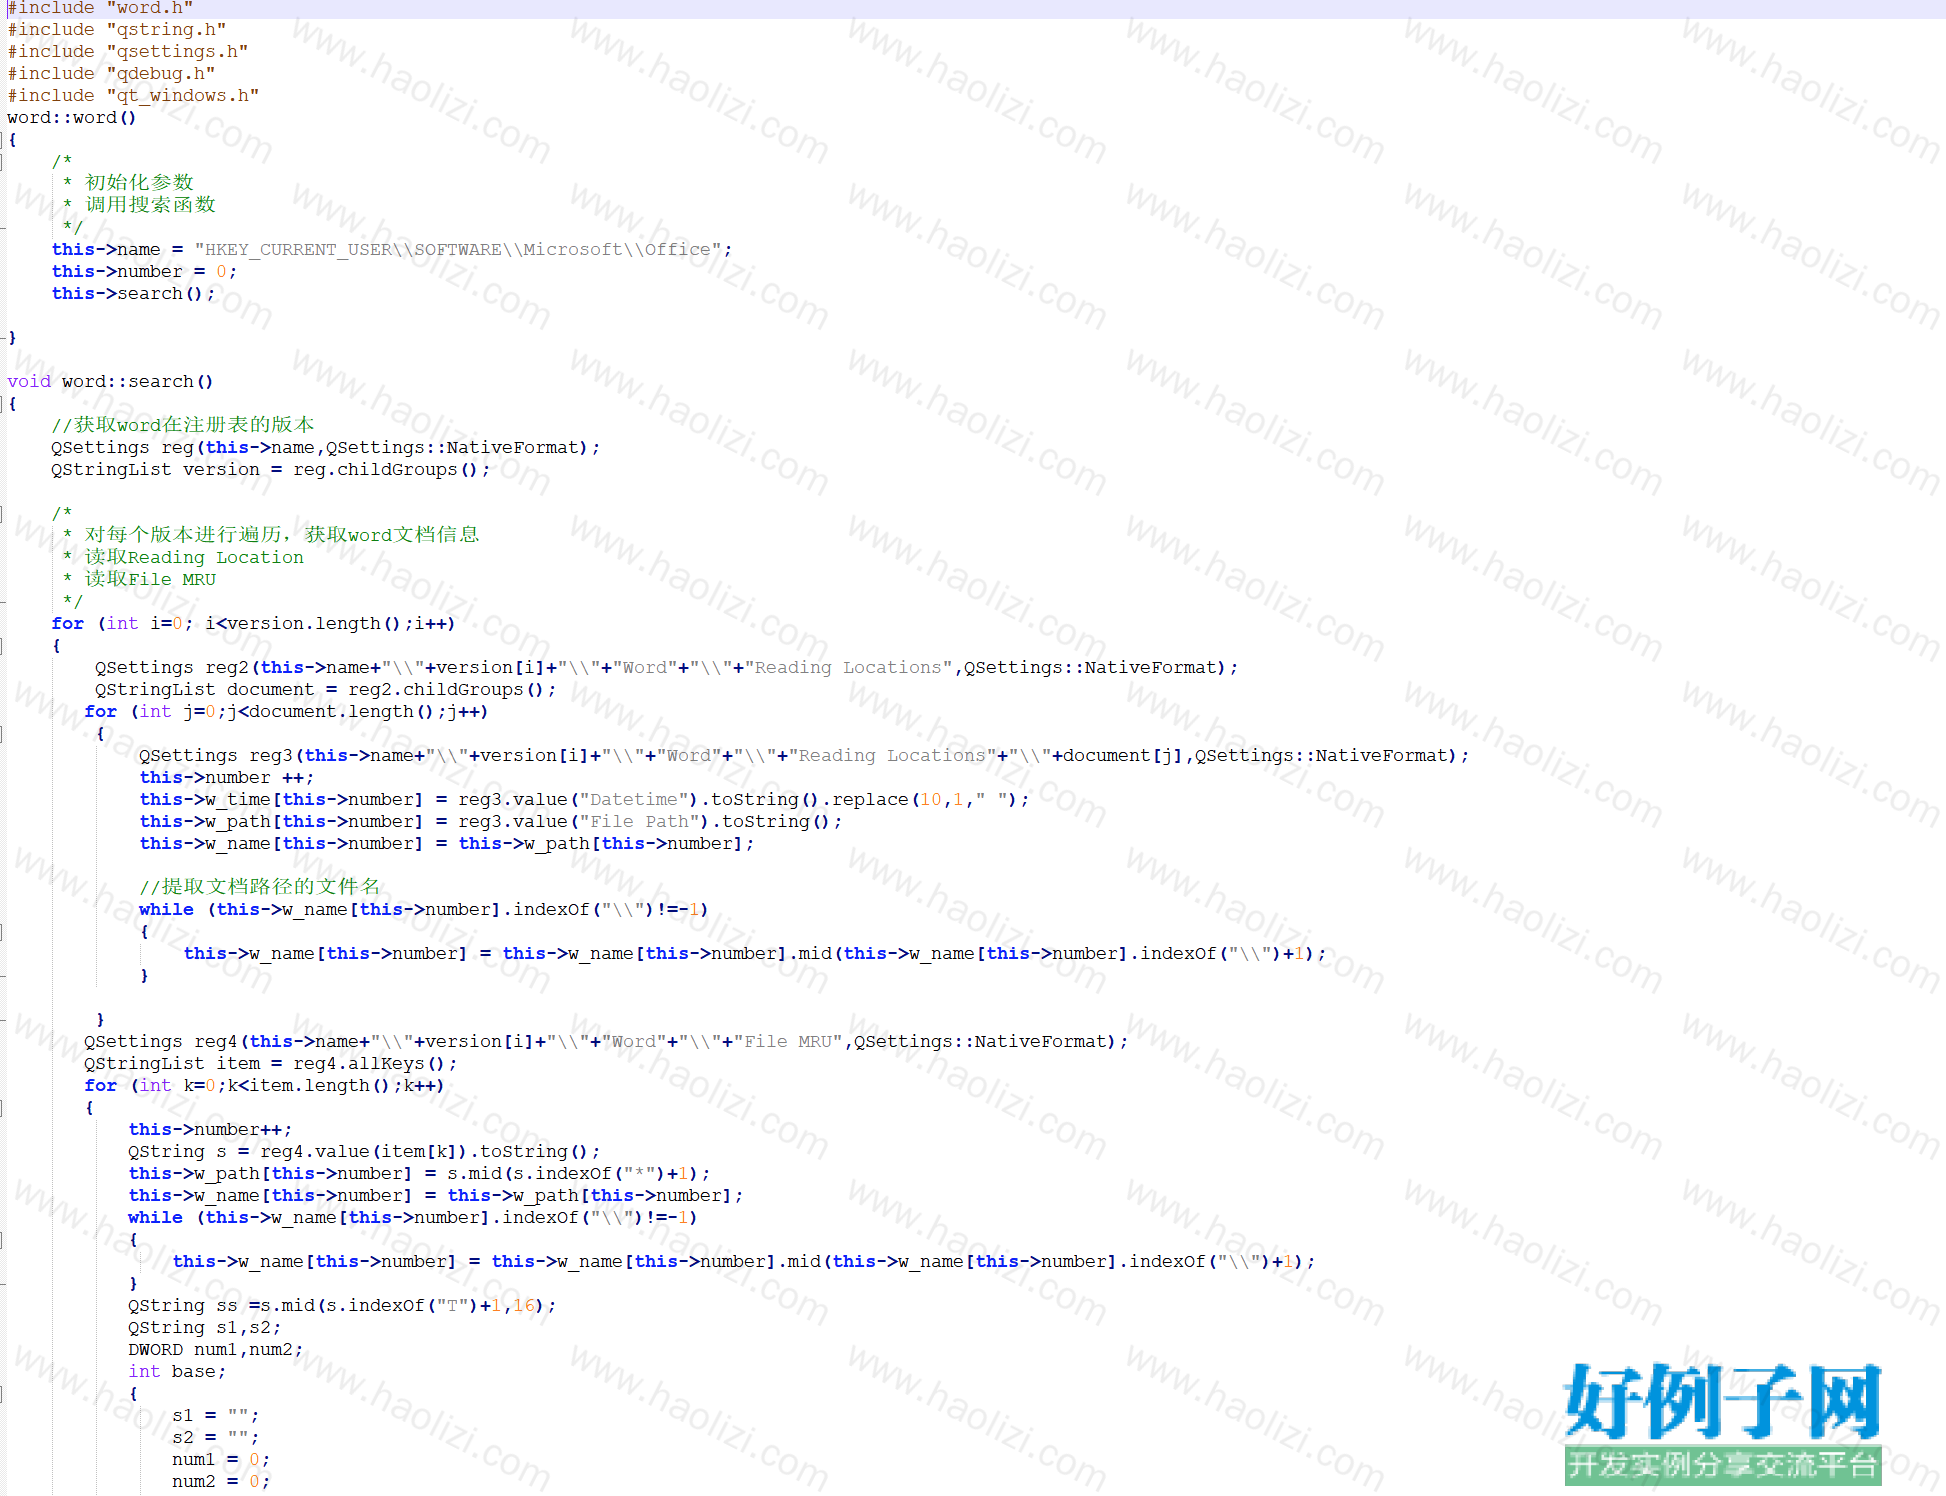The height and width of the screenshot is (1496, 1946).
Task: Click QString ss =s.mid(s.indexOf("T")+1,16);
Action: coord(342,1306)
